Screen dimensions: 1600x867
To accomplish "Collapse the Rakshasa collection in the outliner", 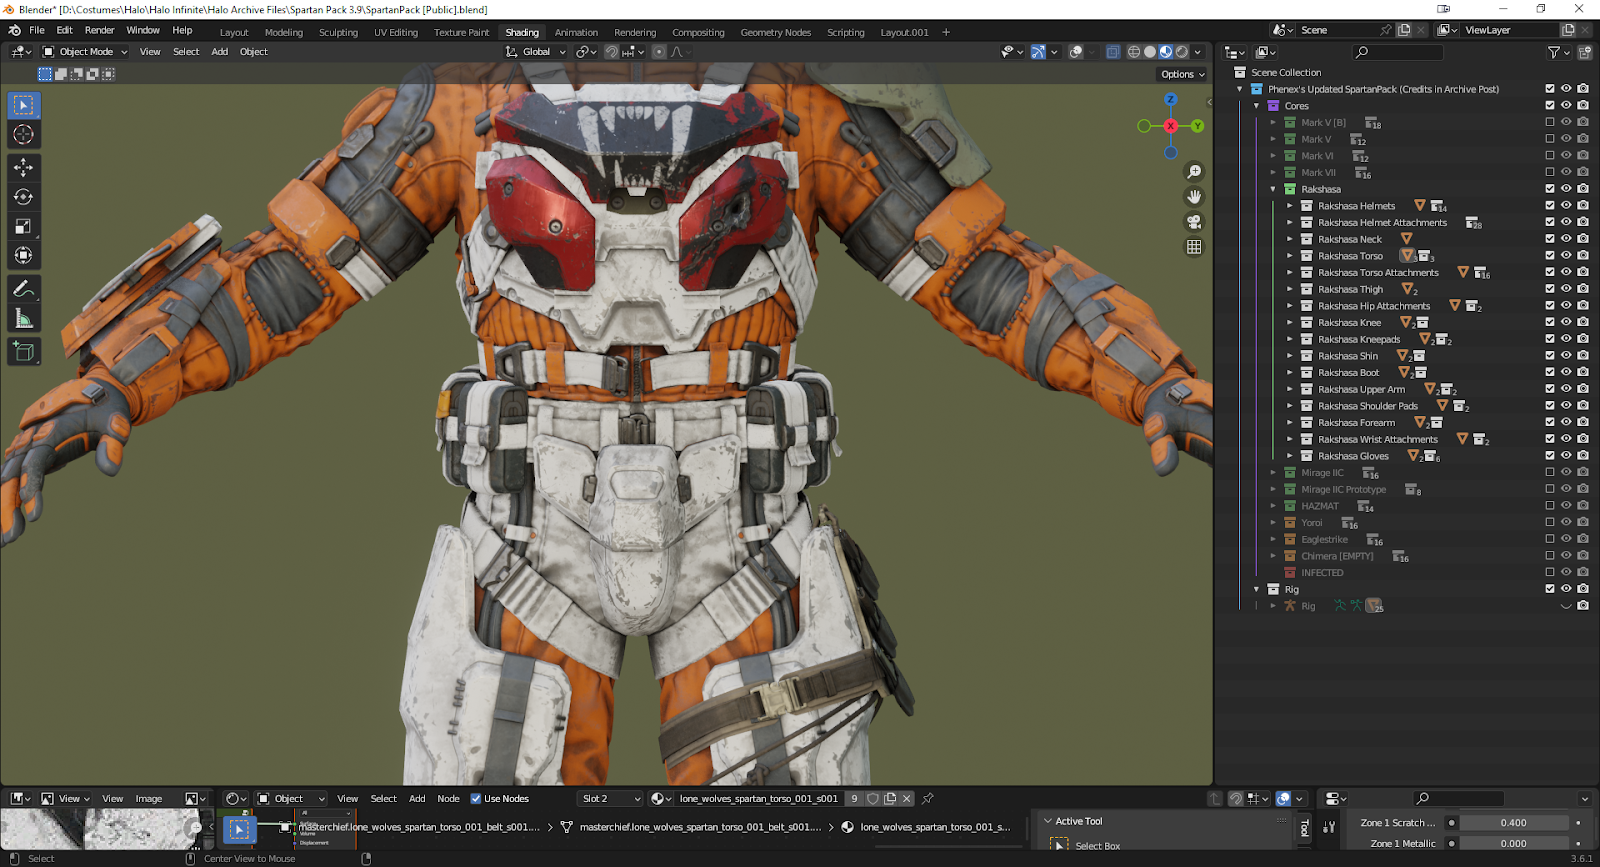I will pos(1273,189).
